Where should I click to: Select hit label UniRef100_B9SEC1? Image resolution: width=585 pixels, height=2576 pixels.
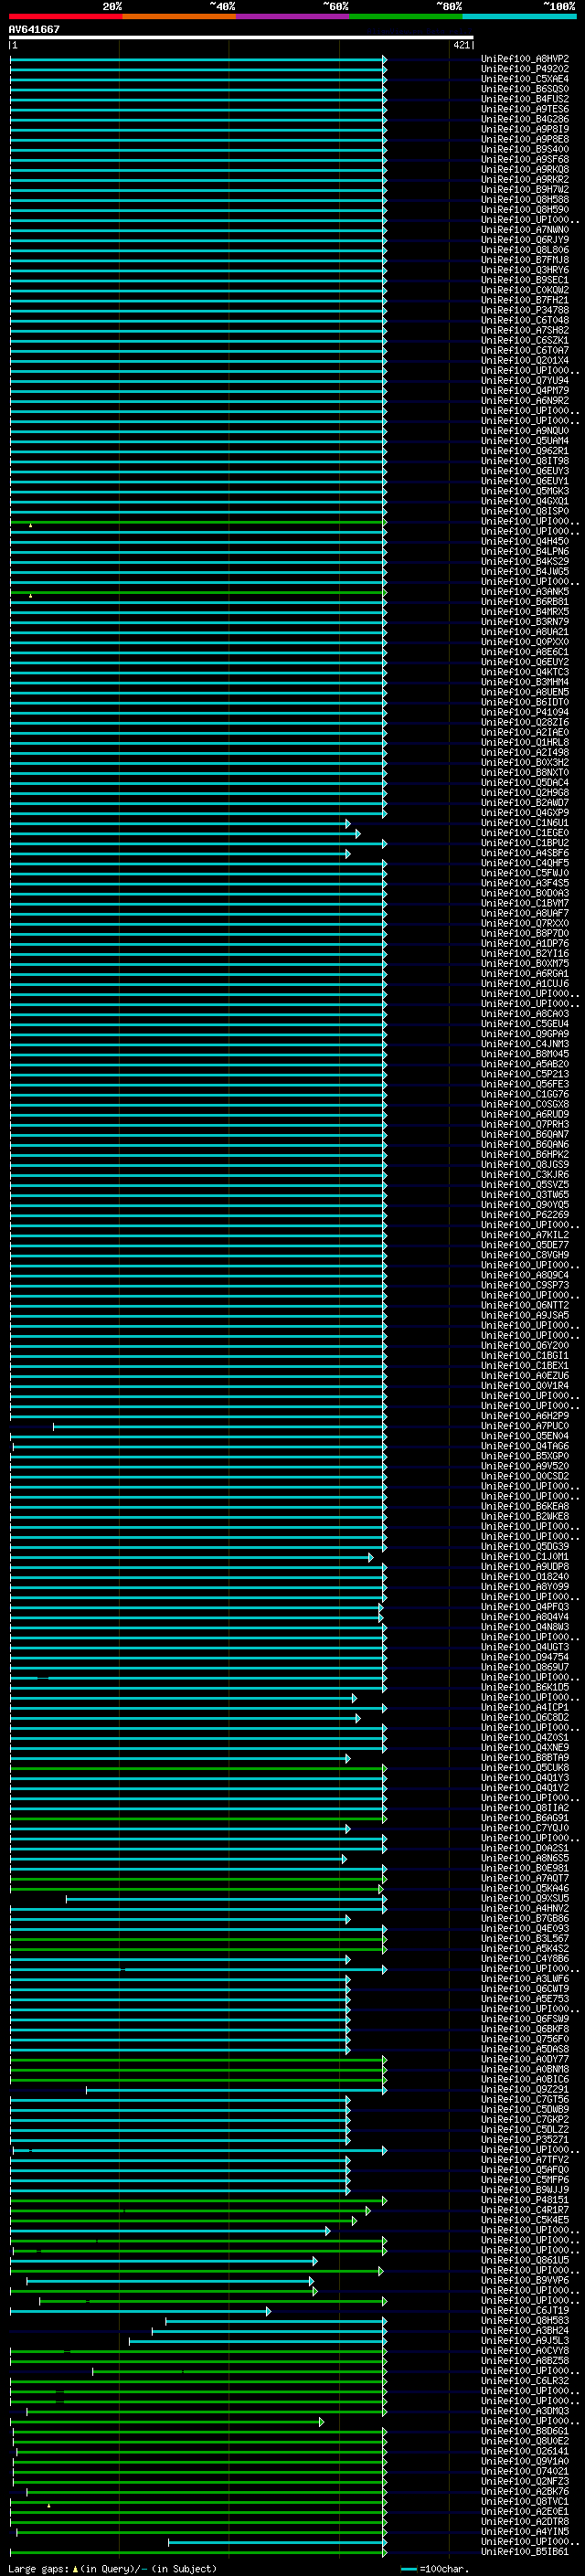click(x=525, y=280)
